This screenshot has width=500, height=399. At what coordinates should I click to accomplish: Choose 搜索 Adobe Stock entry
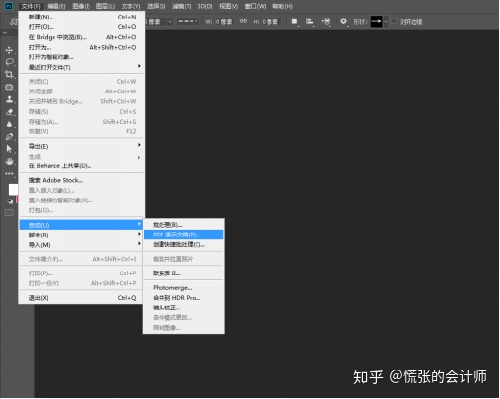[x=82, y=180]
